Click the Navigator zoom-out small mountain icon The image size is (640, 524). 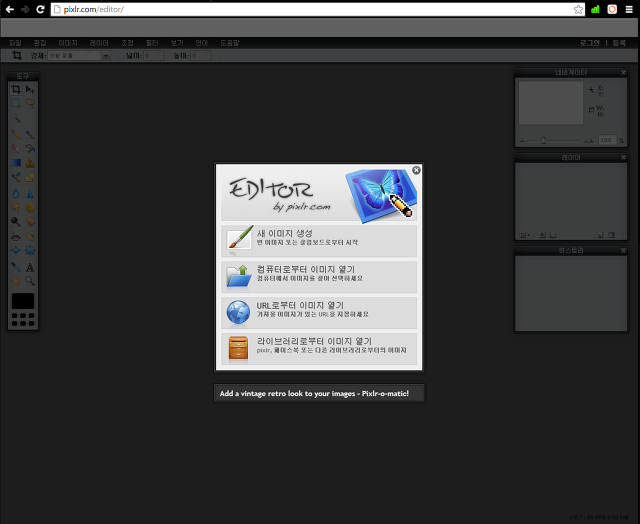pos(522,141)
